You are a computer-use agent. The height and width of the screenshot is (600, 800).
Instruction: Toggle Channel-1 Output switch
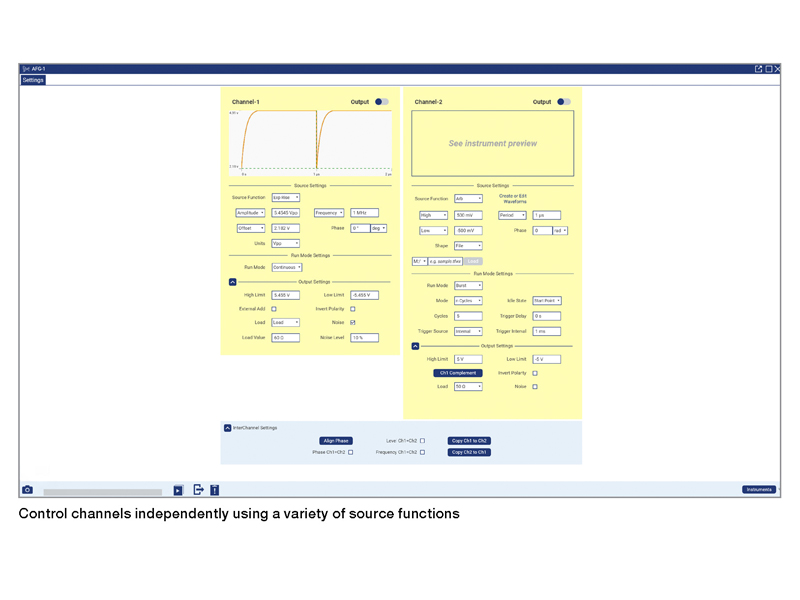pyautogui.click(x=381, y=102)
